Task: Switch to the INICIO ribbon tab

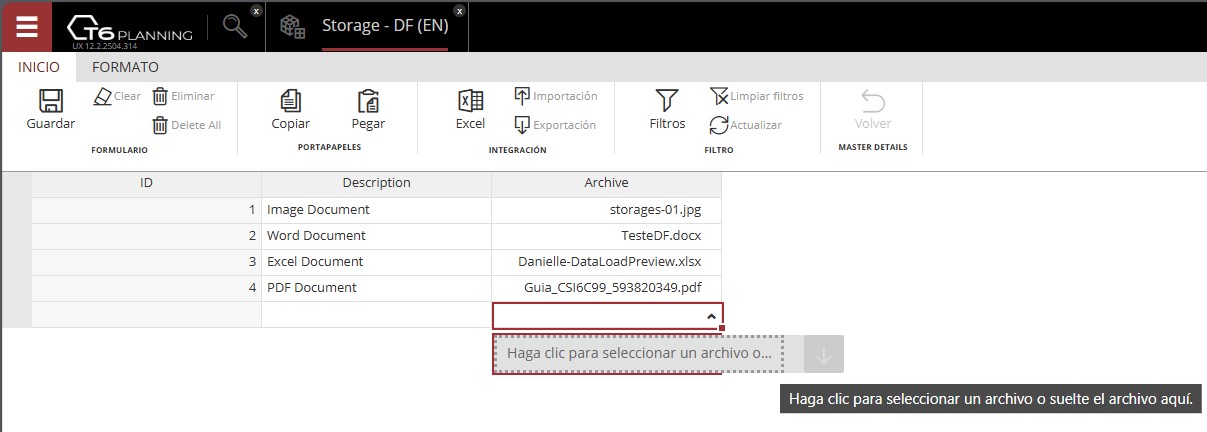Action: tap(39, 67)
